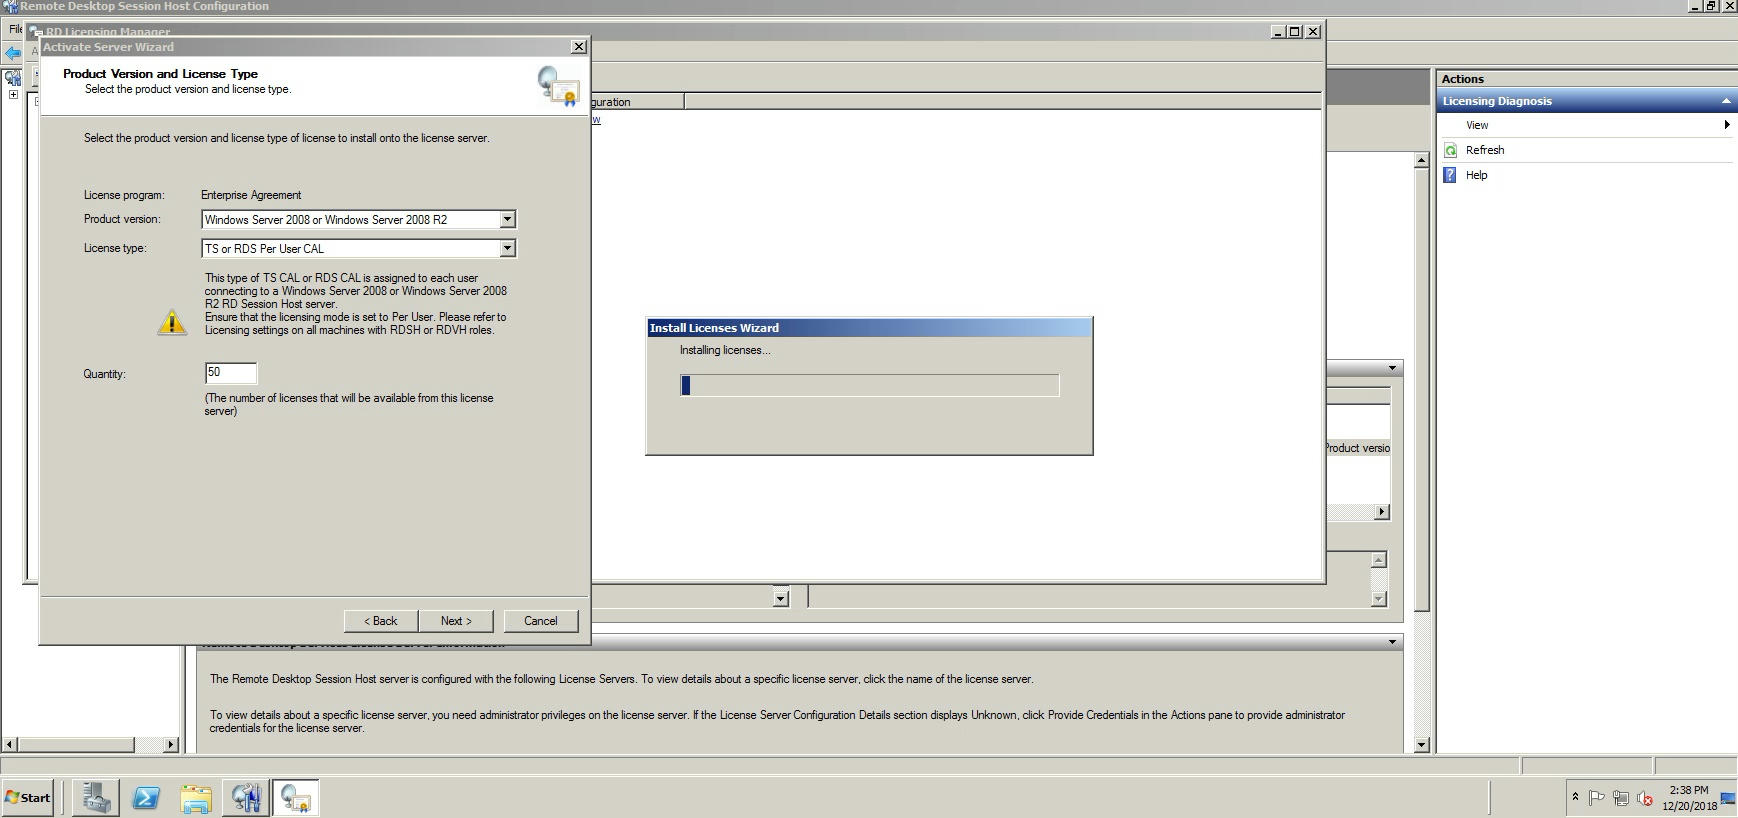Viewport: 1738px width, 818px height.
Task: Click the network status tray icon
Action: (x=1620, y=798)
